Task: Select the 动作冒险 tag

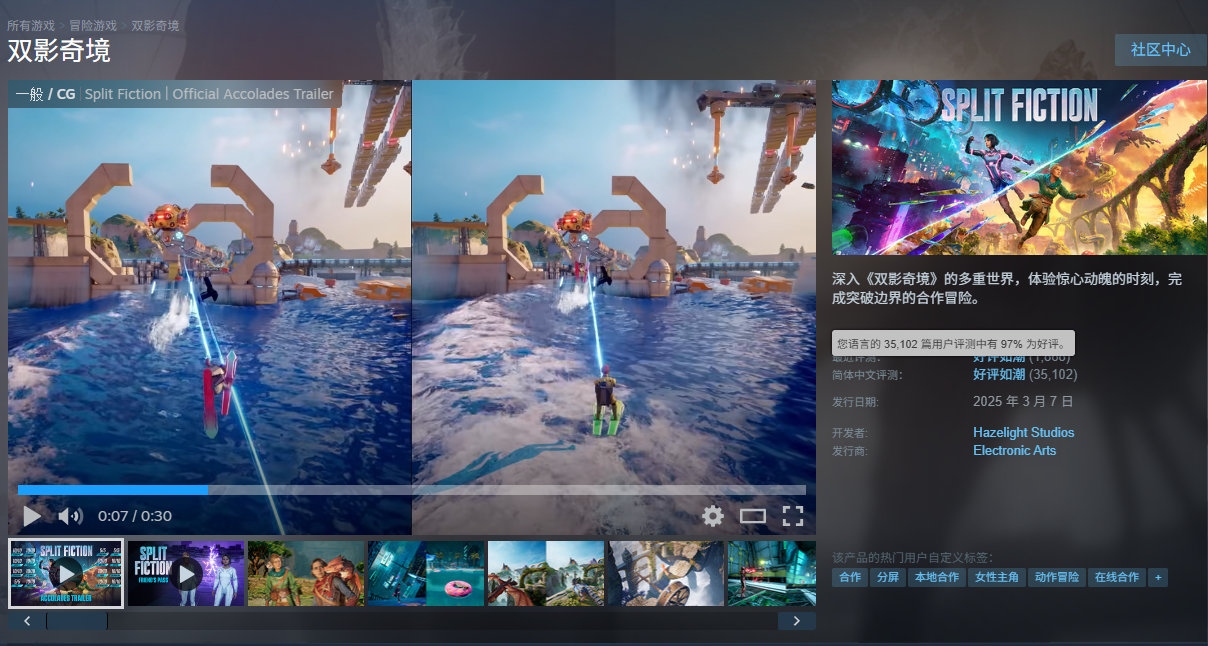Action: tap(1057, 578)
